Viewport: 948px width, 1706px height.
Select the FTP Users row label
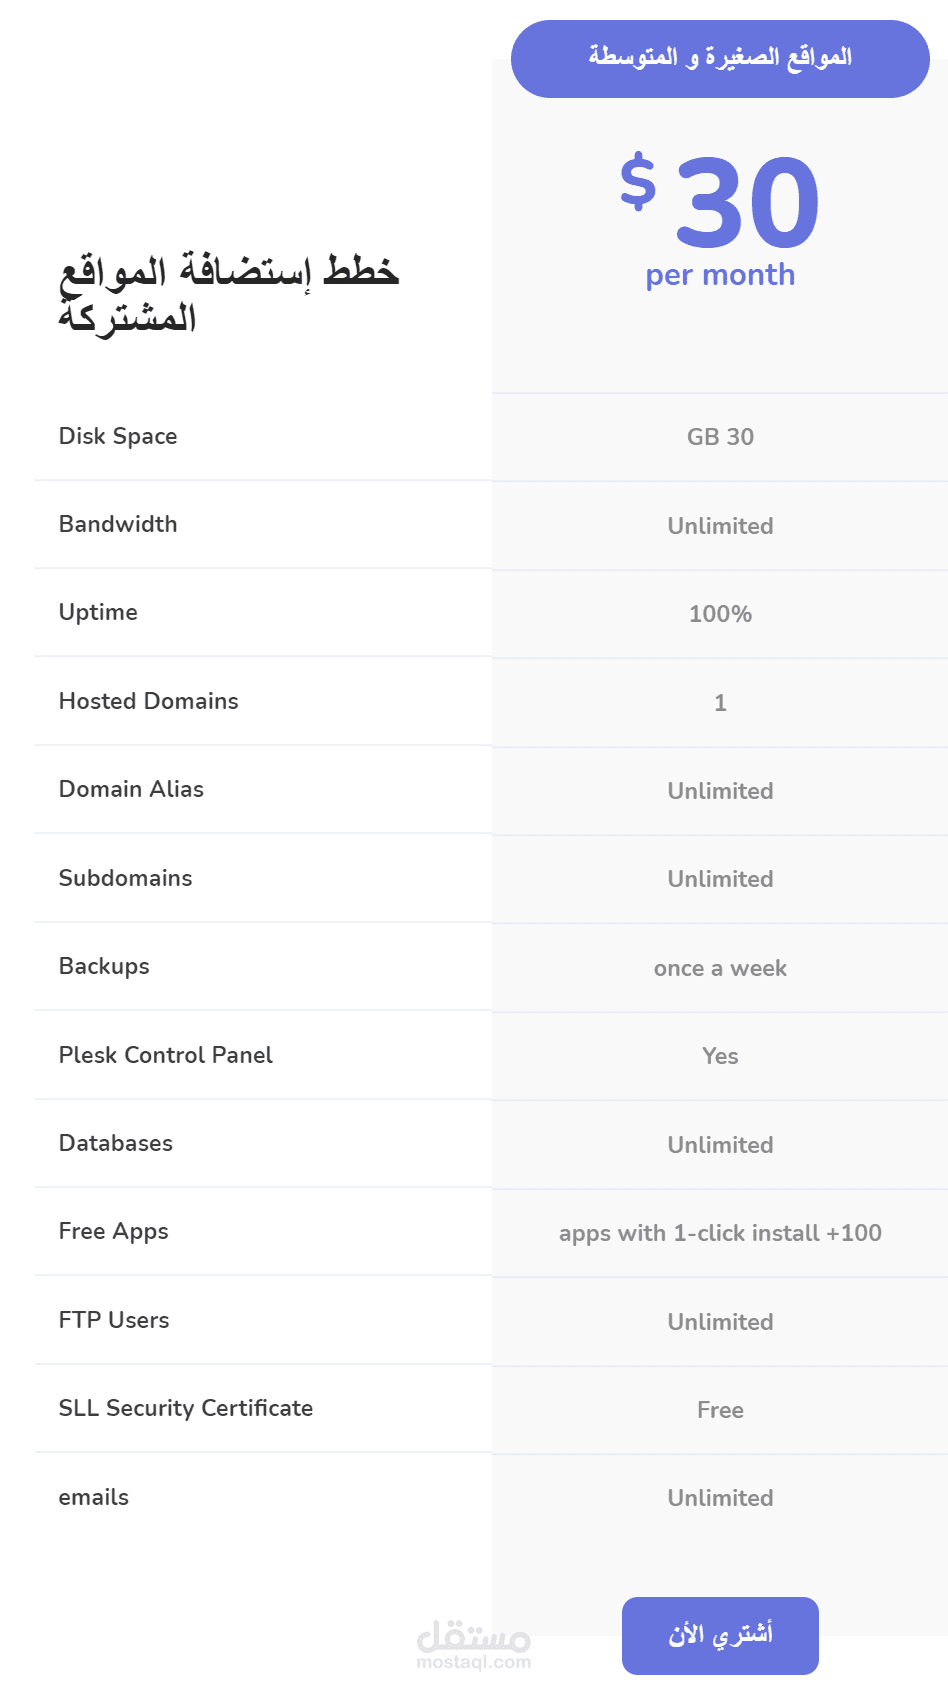(114, 1320)
